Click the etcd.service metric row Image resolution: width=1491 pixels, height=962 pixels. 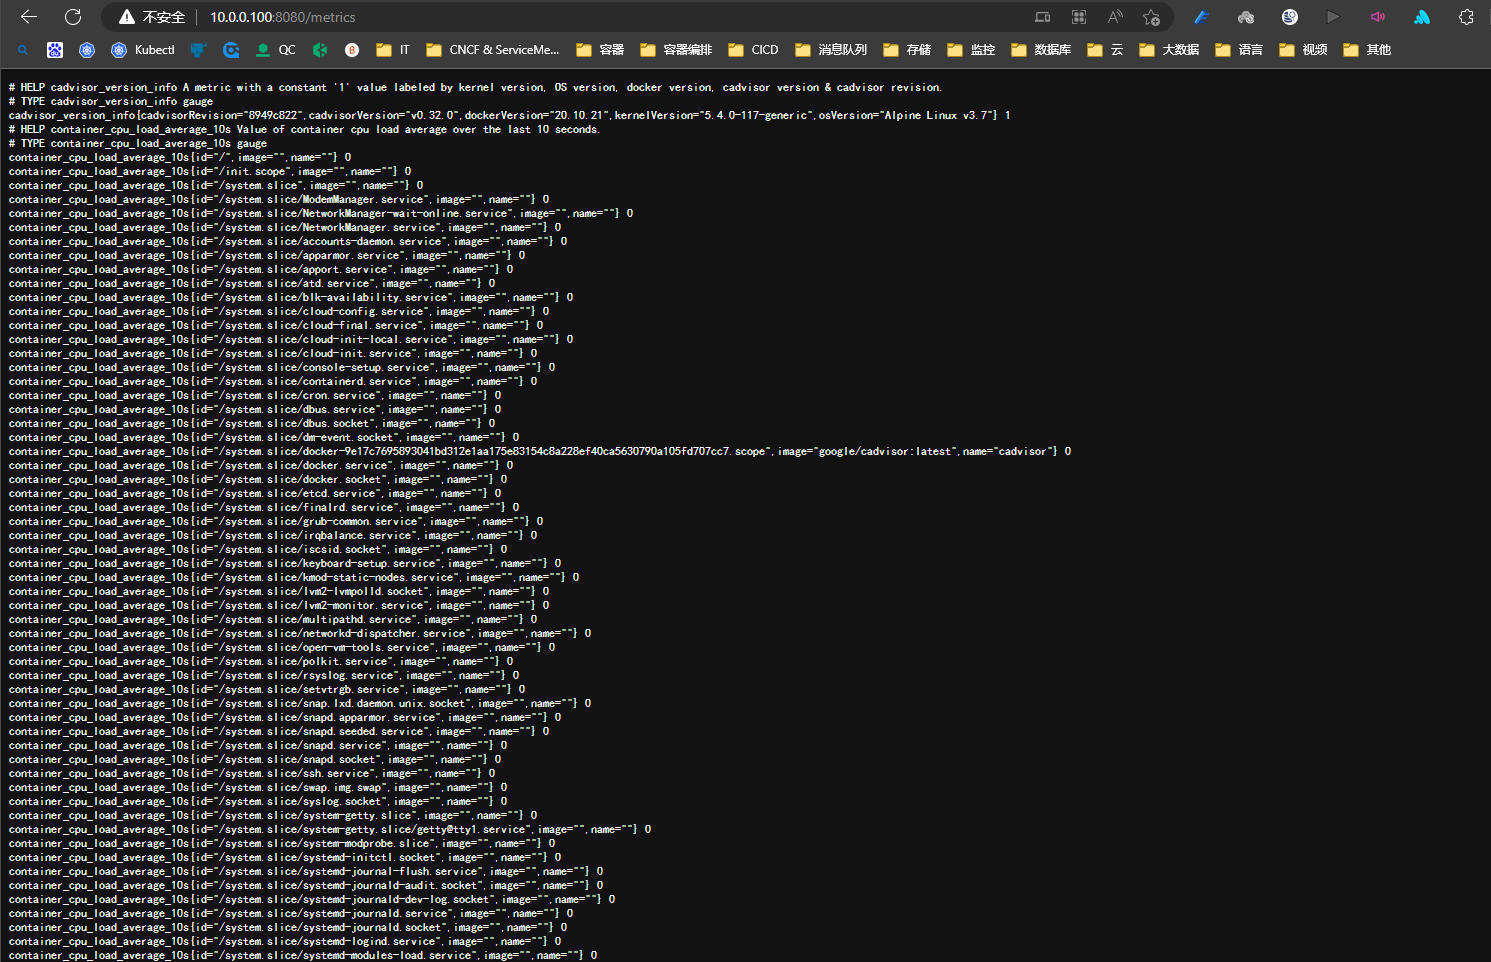(x=255, y=493)
